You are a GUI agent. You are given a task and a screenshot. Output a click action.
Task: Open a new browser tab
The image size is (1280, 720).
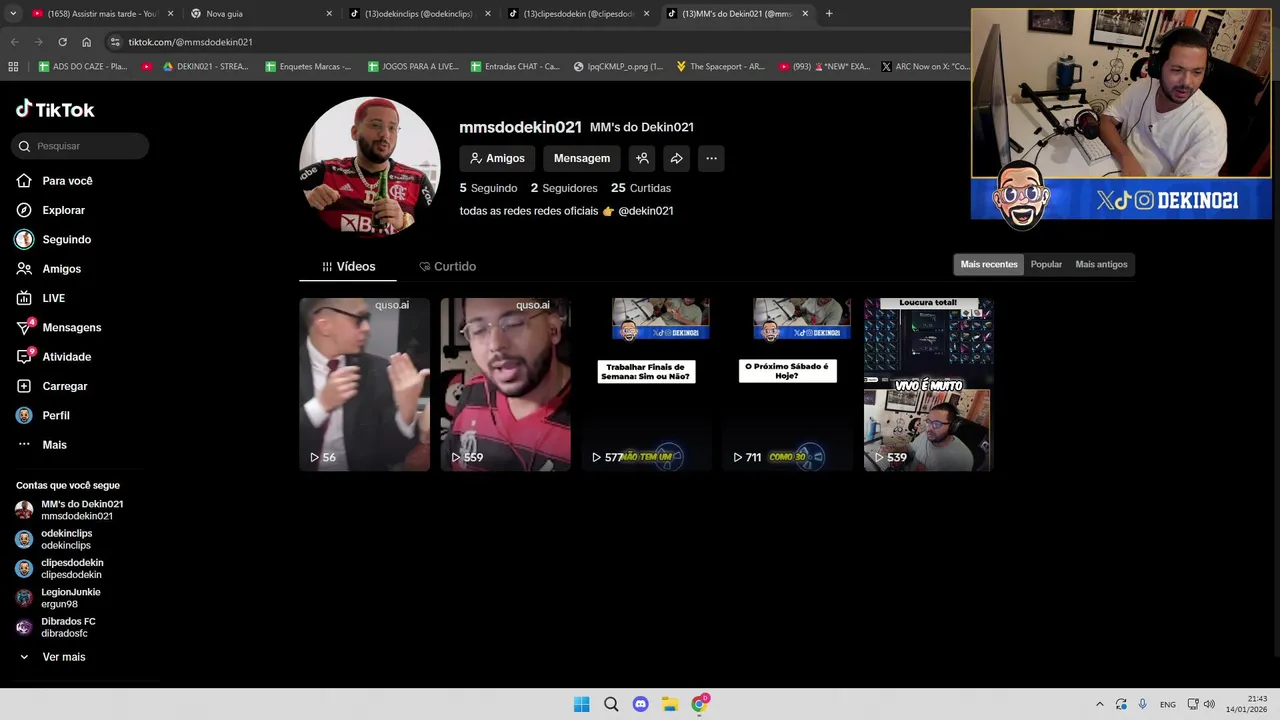(x=829, y=14)
